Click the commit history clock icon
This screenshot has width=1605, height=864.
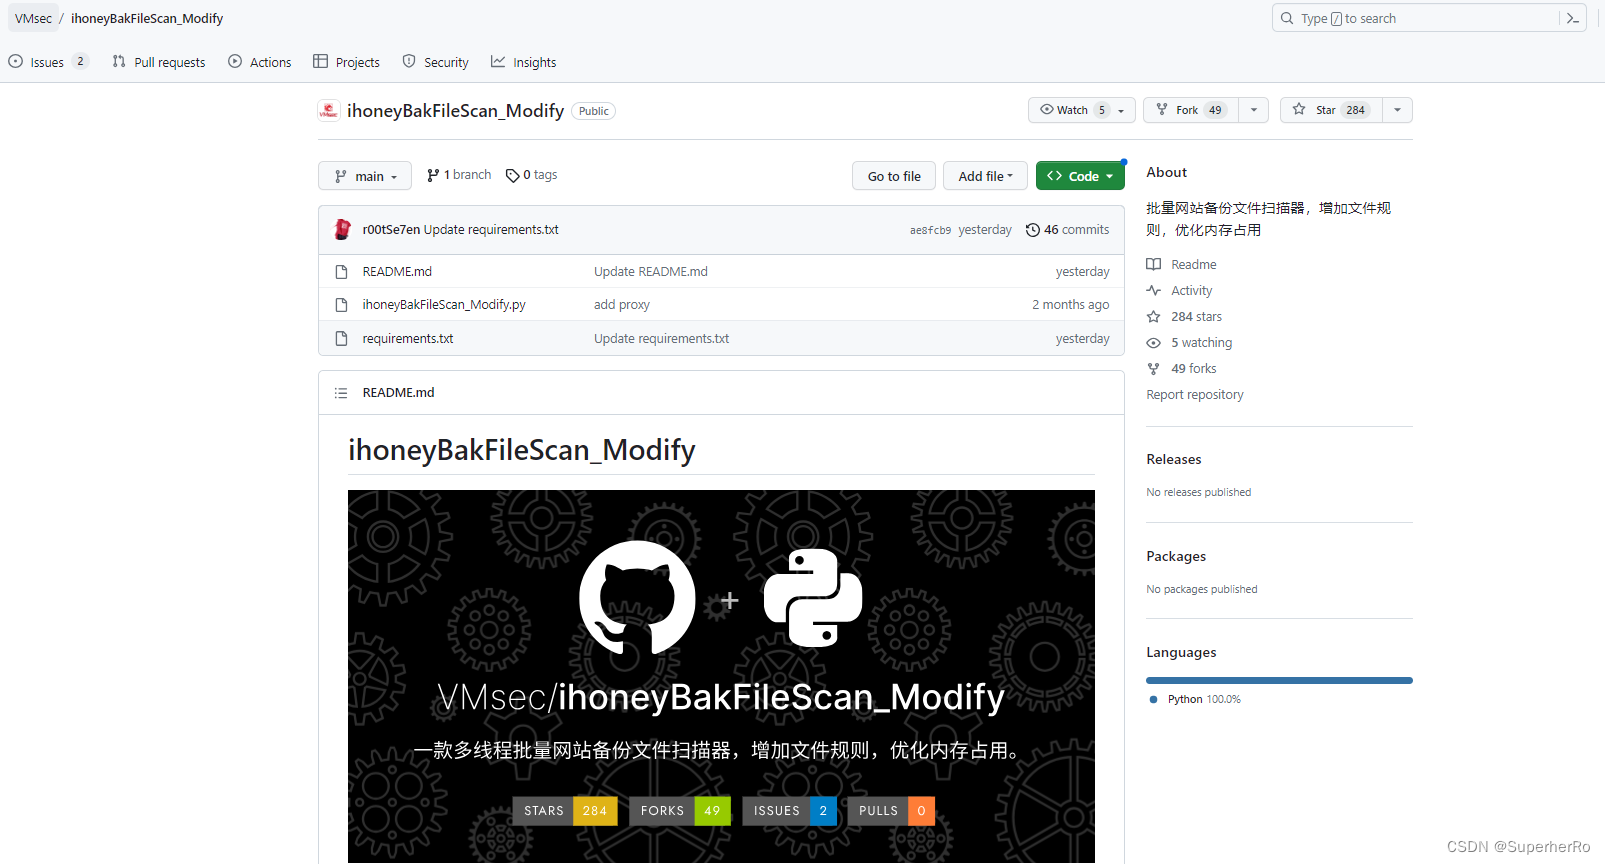(x=1033, y=230)
